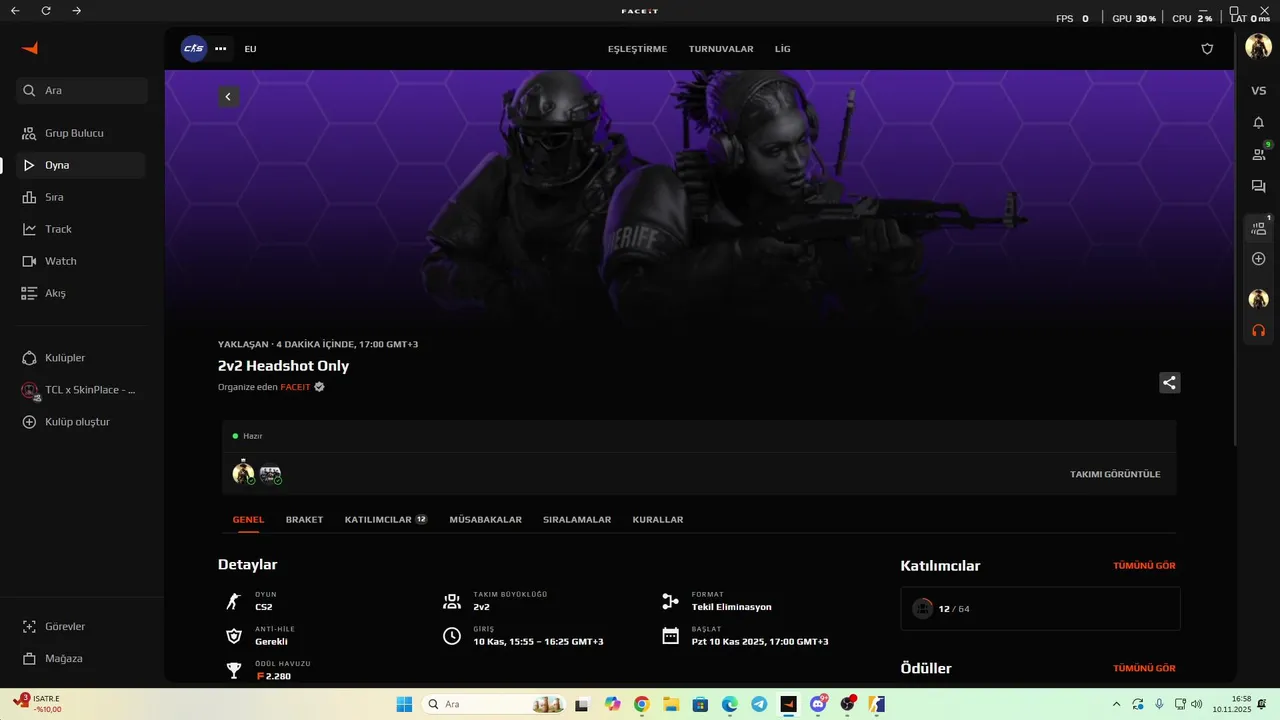
Task: Switch to the KATILIMCILAR tab
Action: tap(386, 520)
